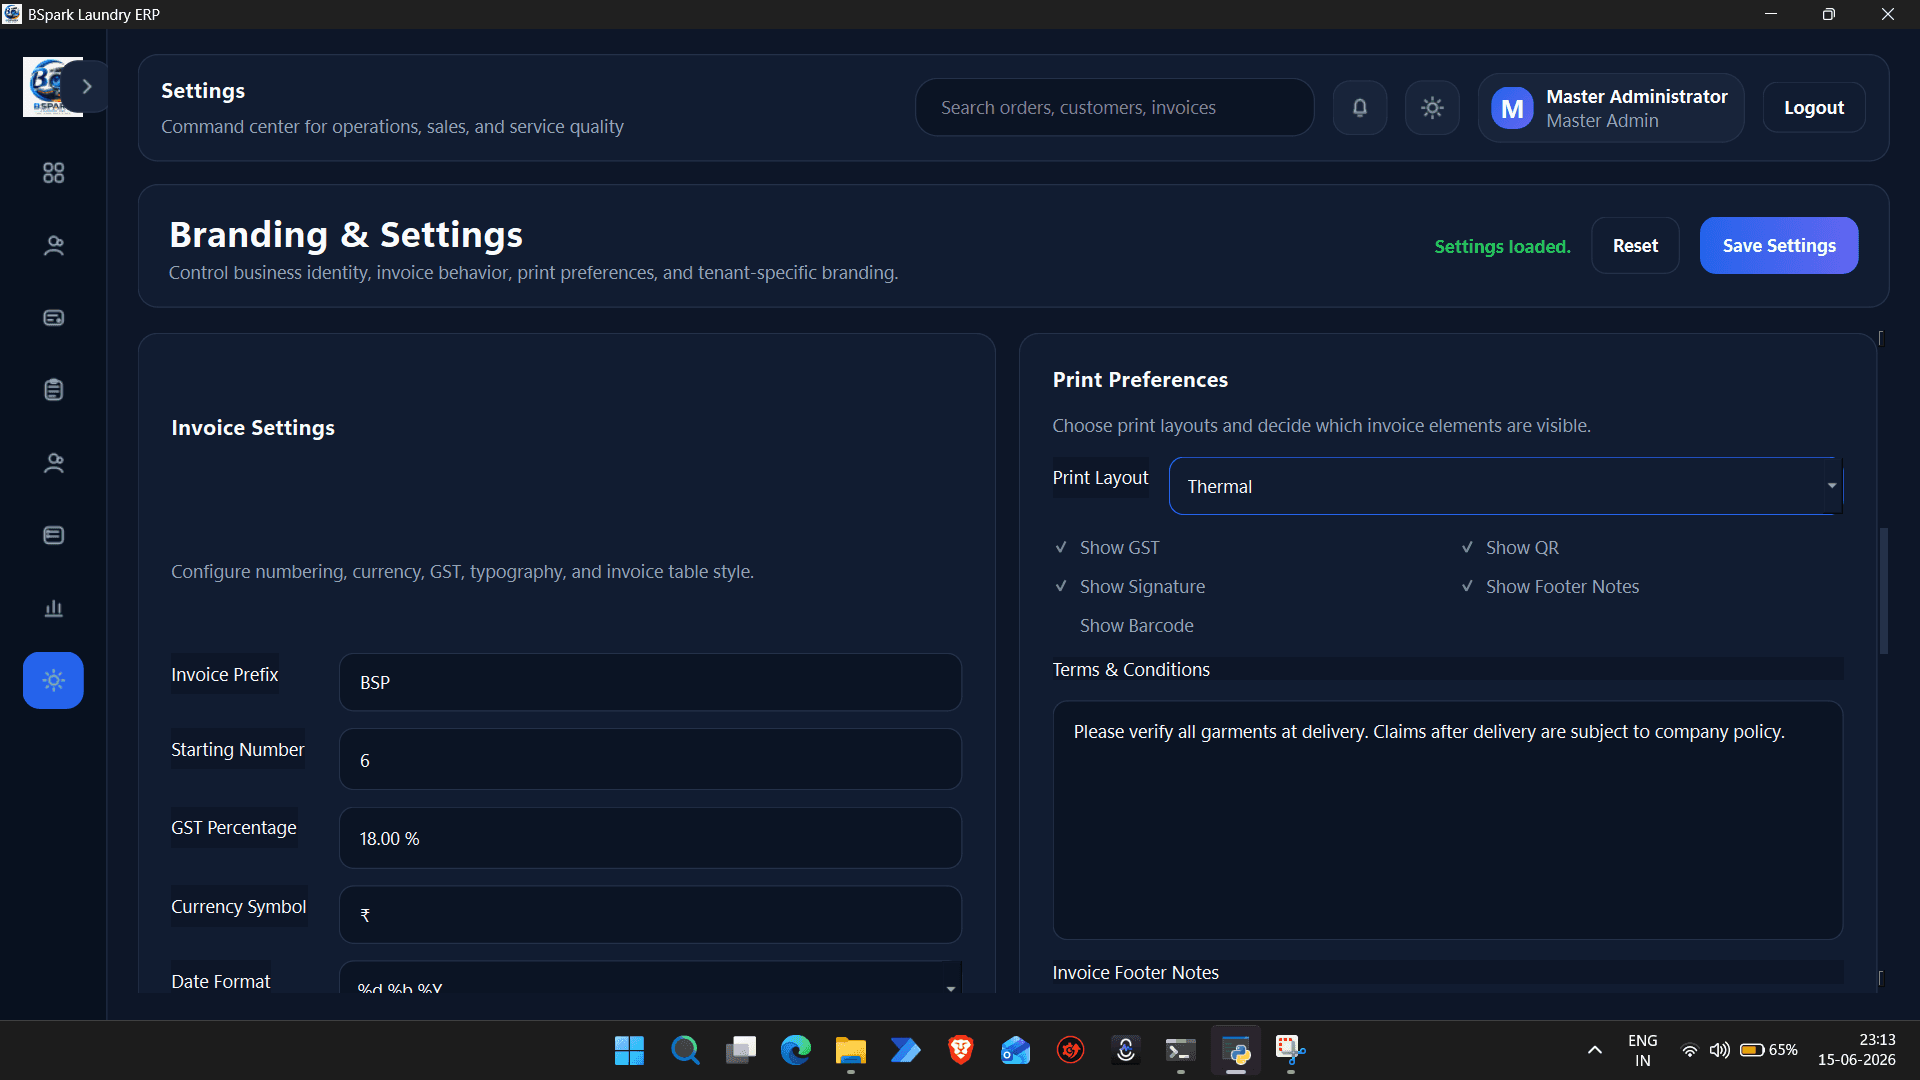Click the 'Settings loaded.' status text
The image size is (1920, 1080).
point(1502,247)
